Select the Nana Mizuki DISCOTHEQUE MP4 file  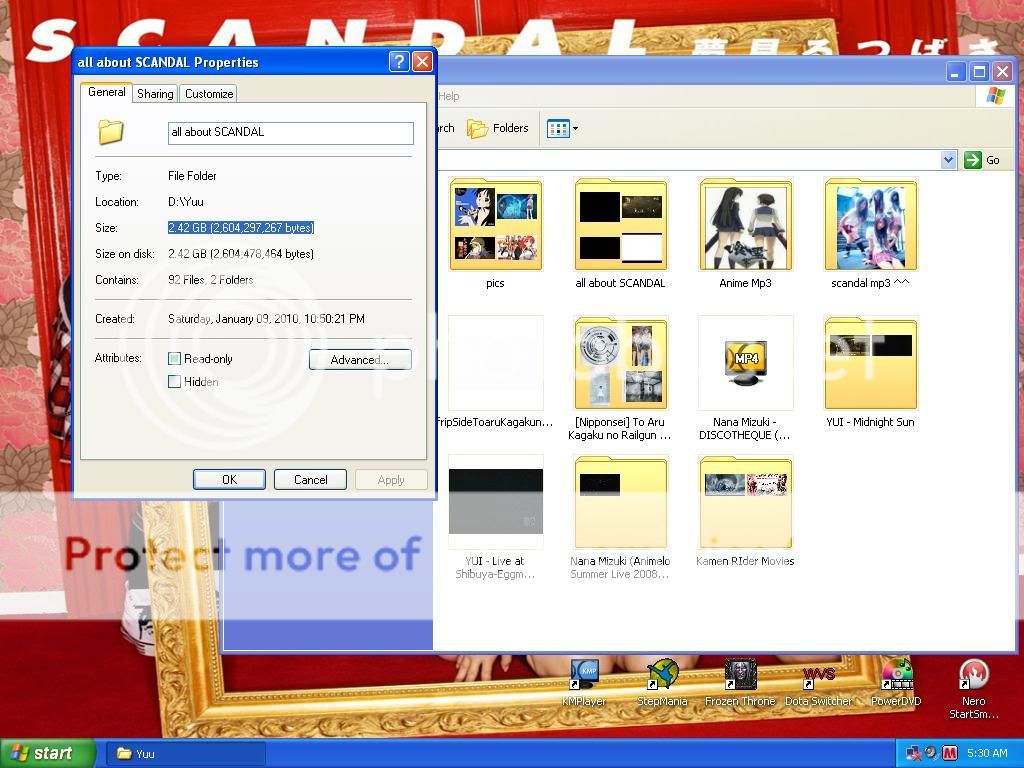(x=745, y=363)
